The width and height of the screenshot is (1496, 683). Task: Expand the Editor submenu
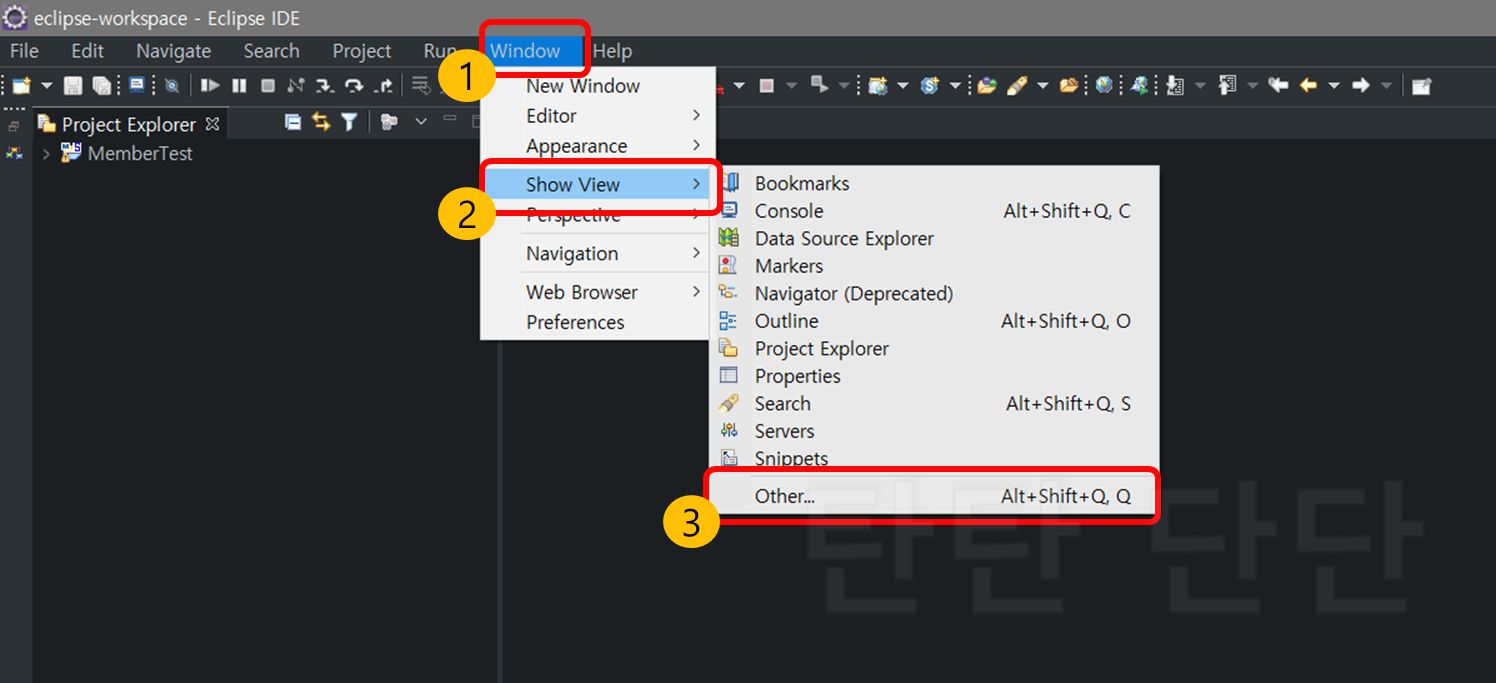point(597,116)
